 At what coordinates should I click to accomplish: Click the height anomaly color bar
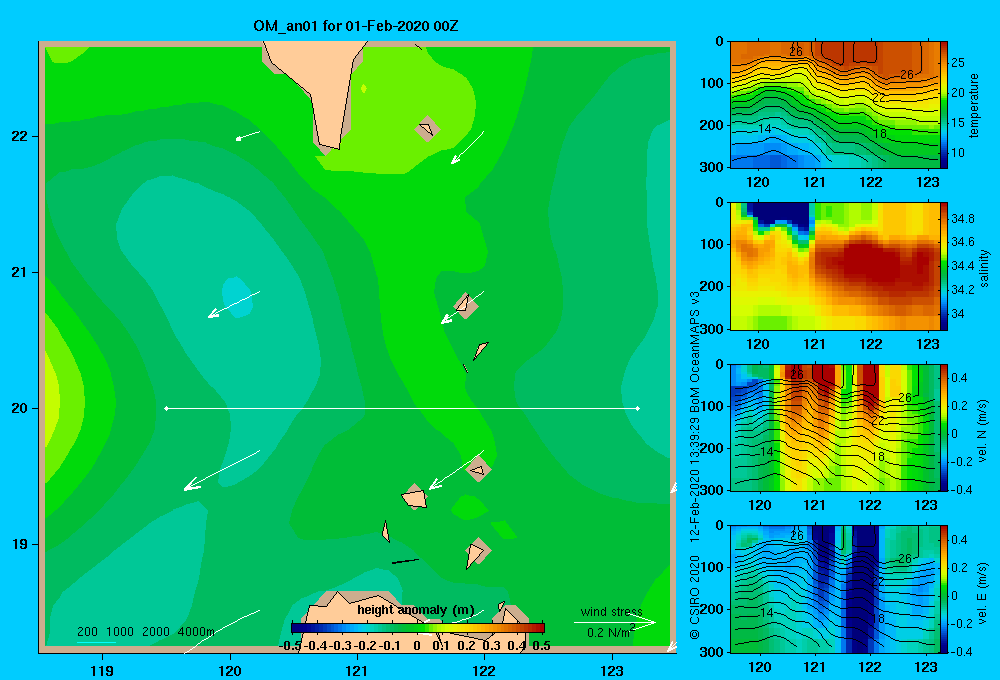pyautogui.click(x=418, y=627)
